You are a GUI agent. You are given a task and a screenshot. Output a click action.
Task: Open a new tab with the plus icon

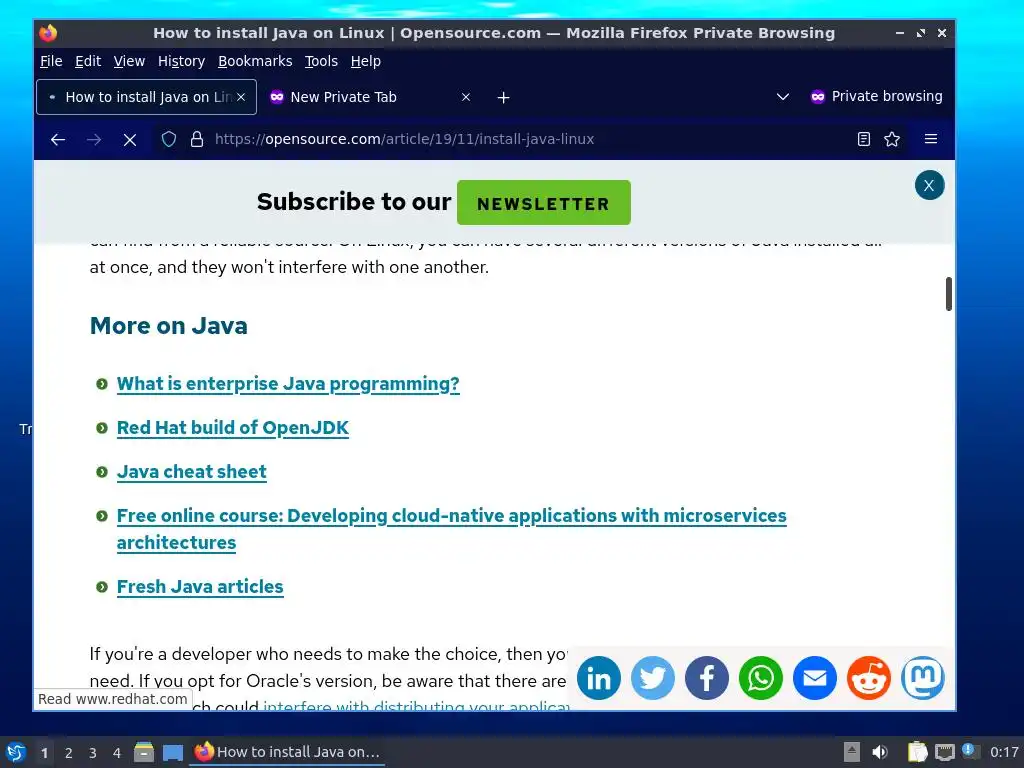503,97
